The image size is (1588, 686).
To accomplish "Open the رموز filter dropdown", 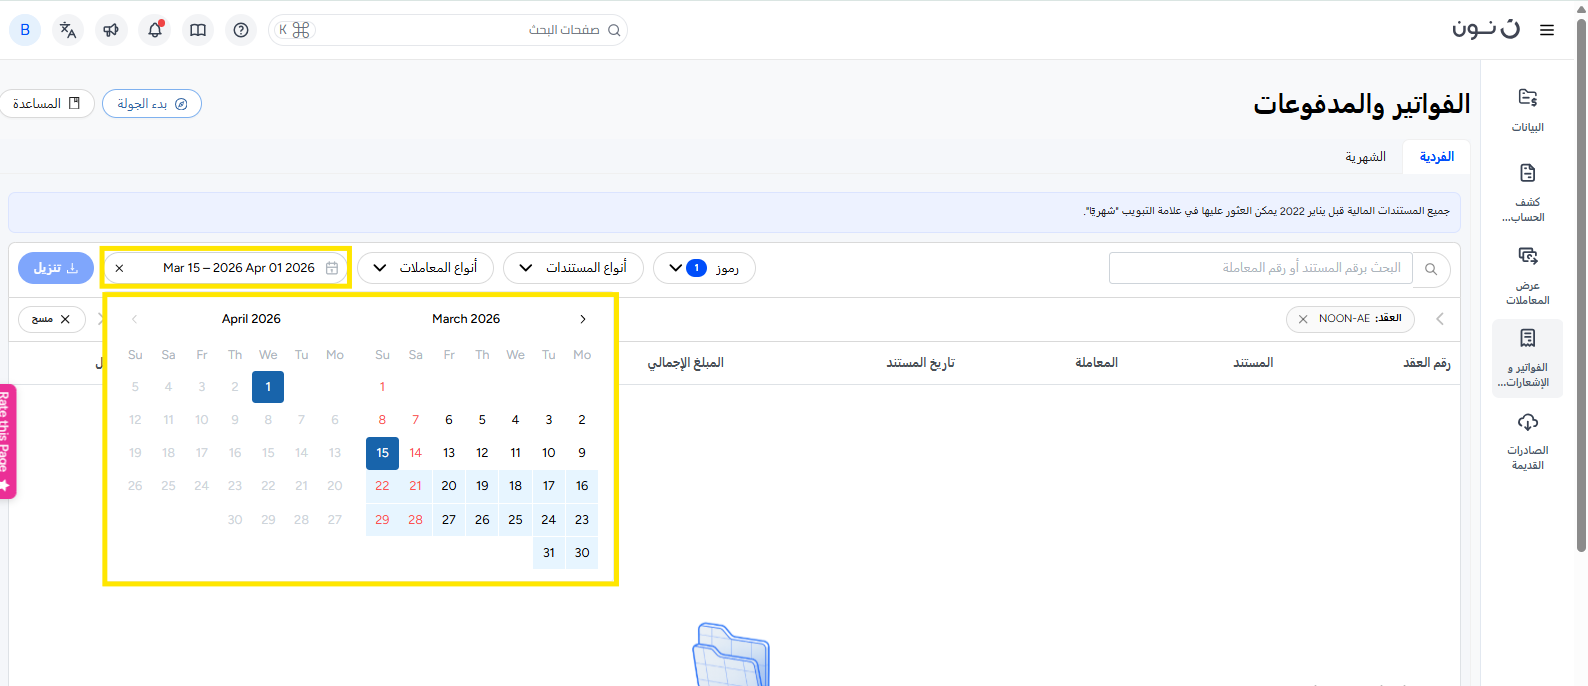I will tap(703, 268).
